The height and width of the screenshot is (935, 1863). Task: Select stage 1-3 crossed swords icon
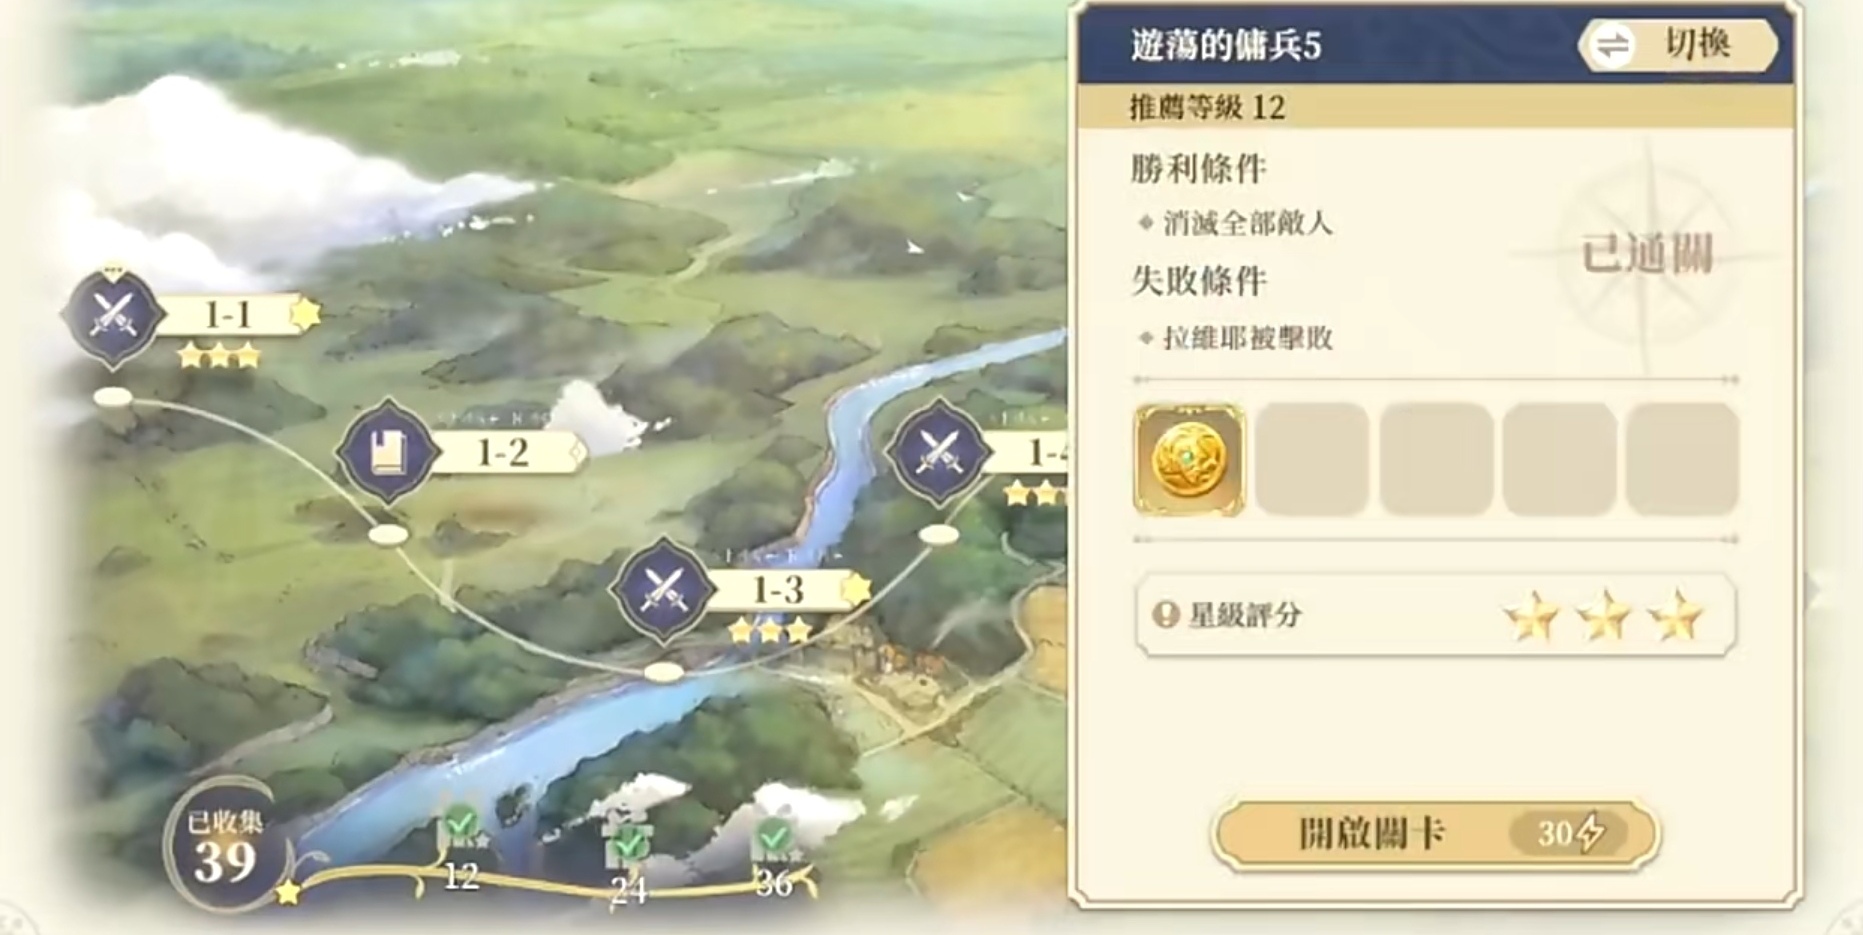662,590
